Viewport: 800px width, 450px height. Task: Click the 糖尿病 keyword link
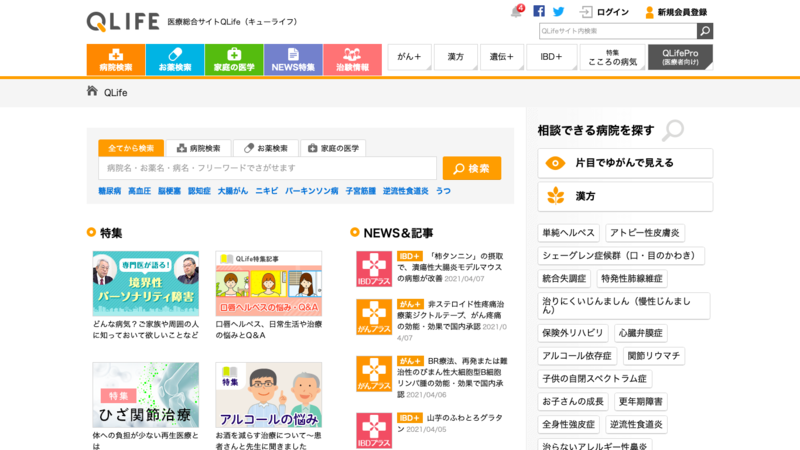pos(110,191)
